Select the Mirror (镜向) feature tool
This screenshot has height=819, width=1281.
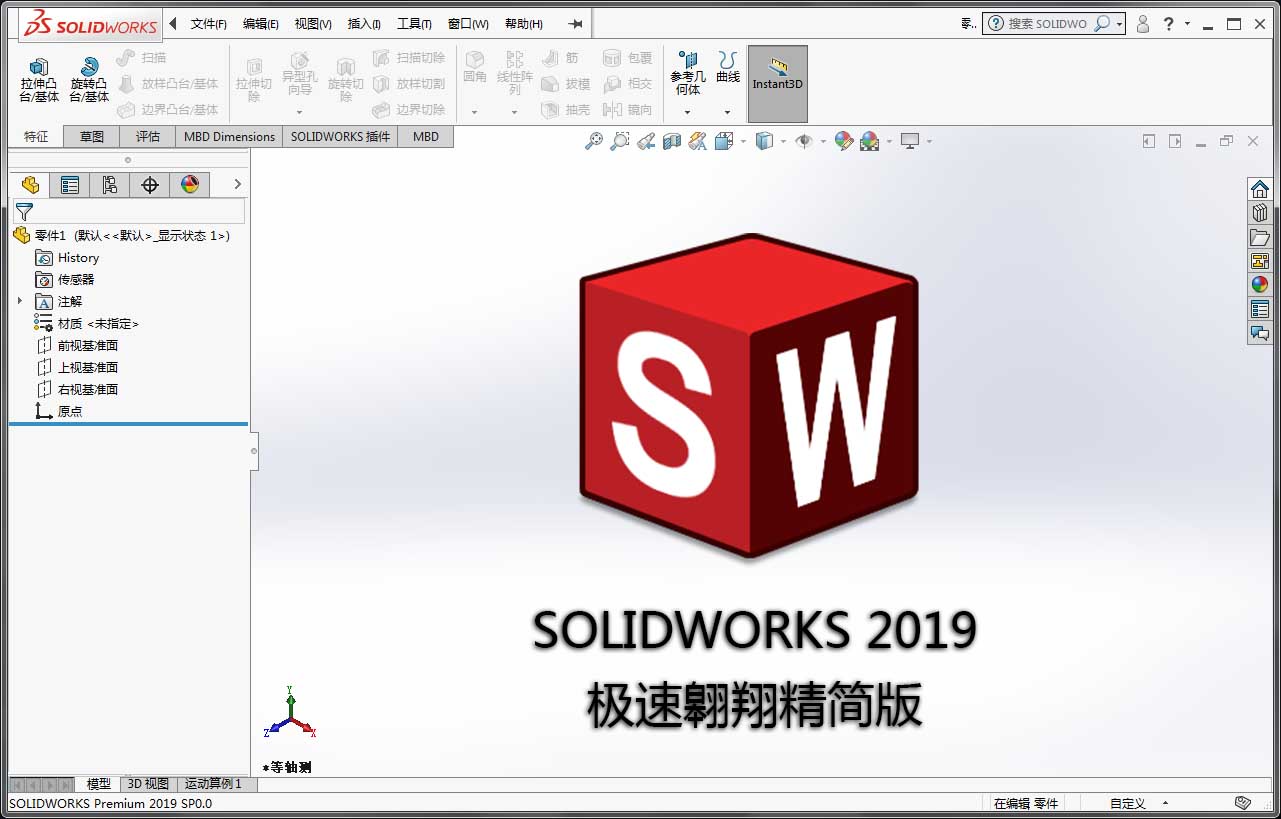(x=628, y=110)
